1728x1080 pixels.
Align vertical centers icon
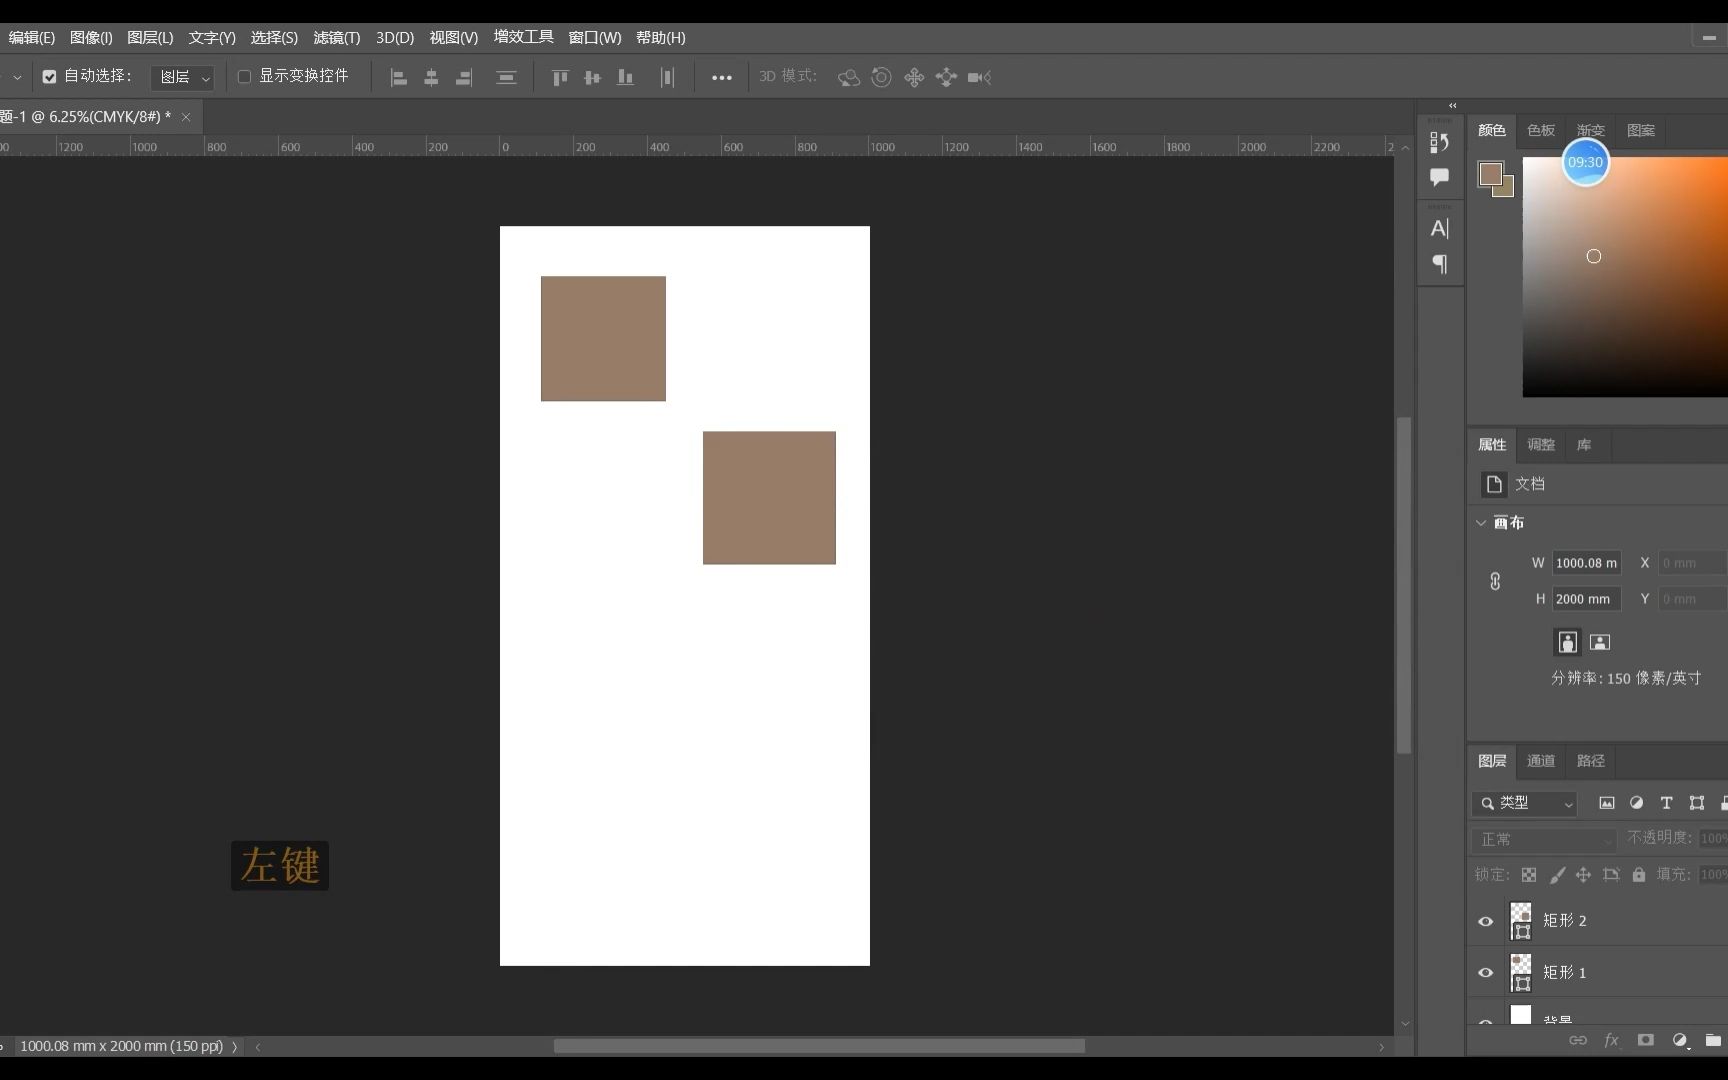pos(592,77)
